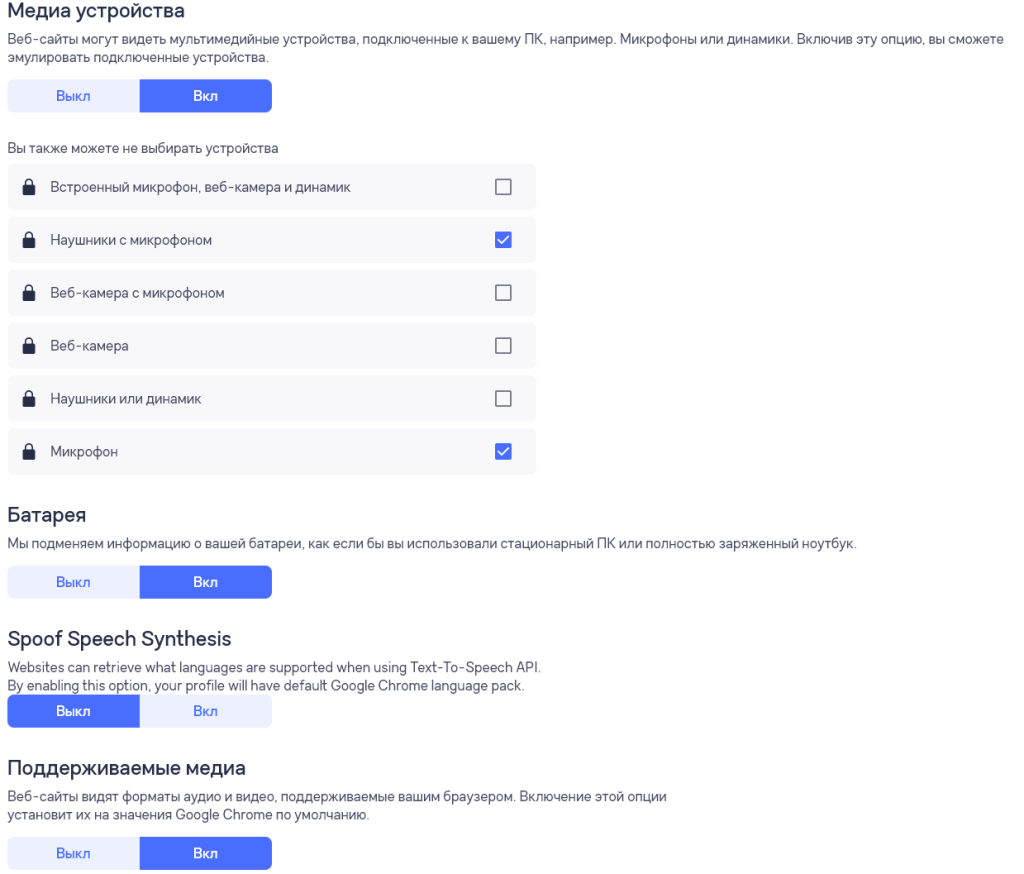Check the Наушники или динамик checkbox
This screenshot has width=1024, height=874.
pos(503,399)
